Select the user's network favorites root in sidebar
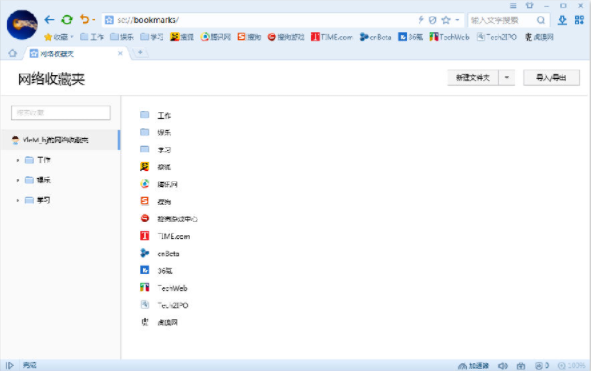The width and height of the screenshot is (591, 371). [60, 140]
